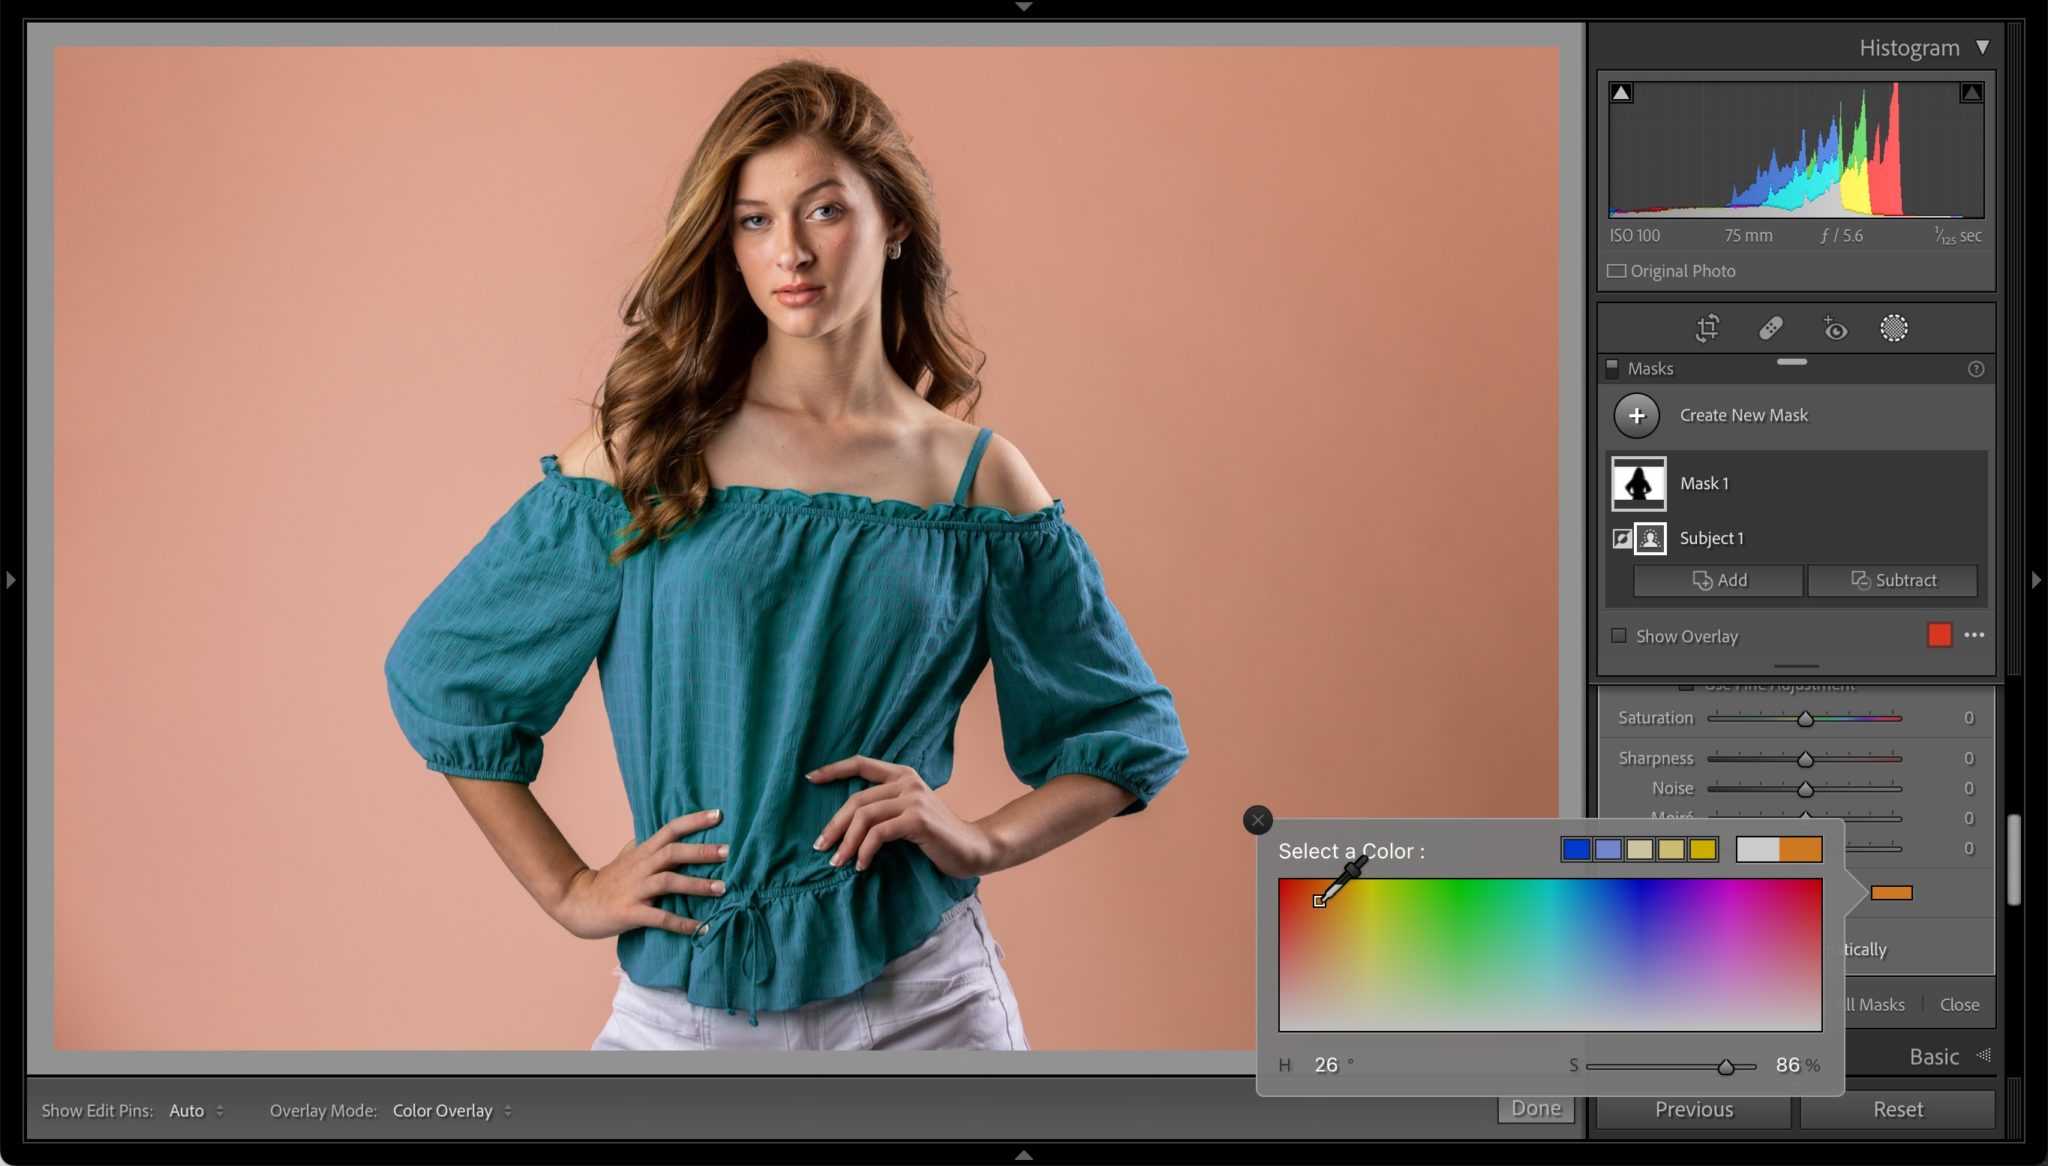Select the Mask 1 entry in Masks panel
Viewport: 2048px width, 1166px height.
[1706, 483]
